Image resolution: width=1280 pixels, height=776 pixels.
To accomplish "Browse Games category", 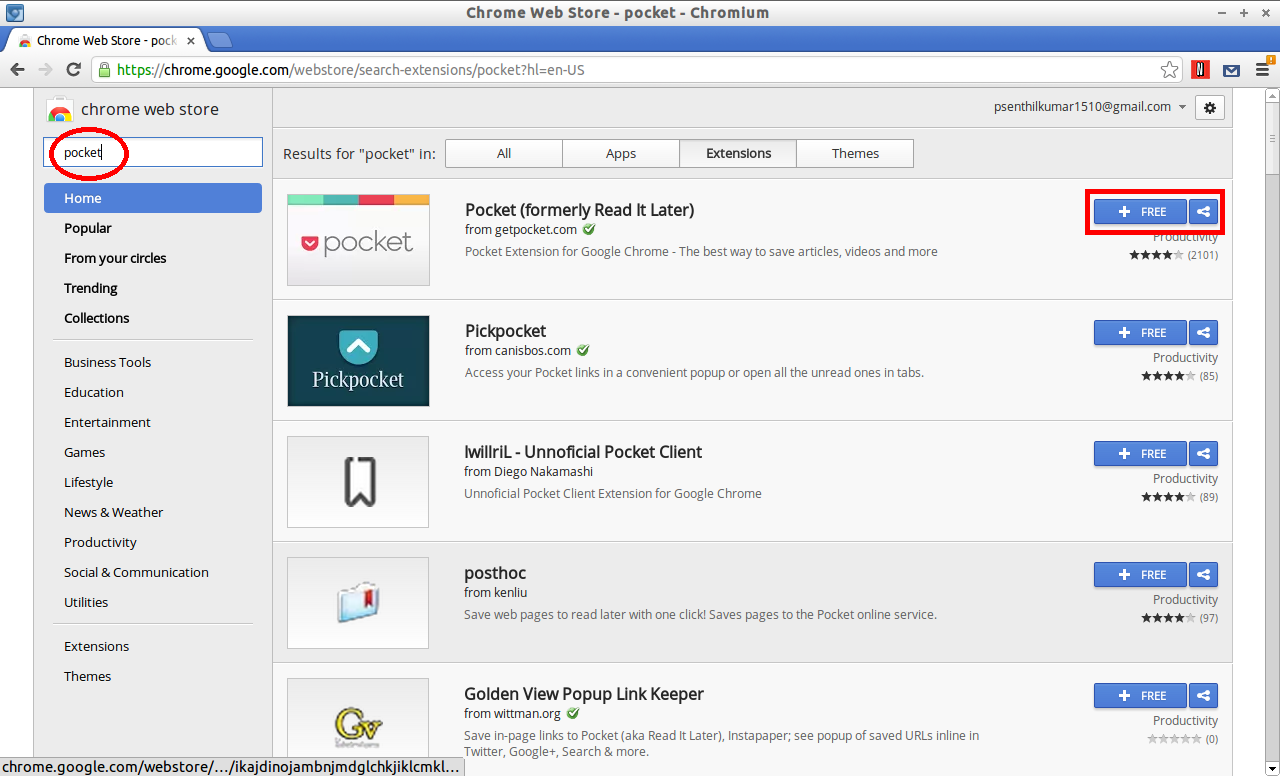I will (x=85, y=452).
